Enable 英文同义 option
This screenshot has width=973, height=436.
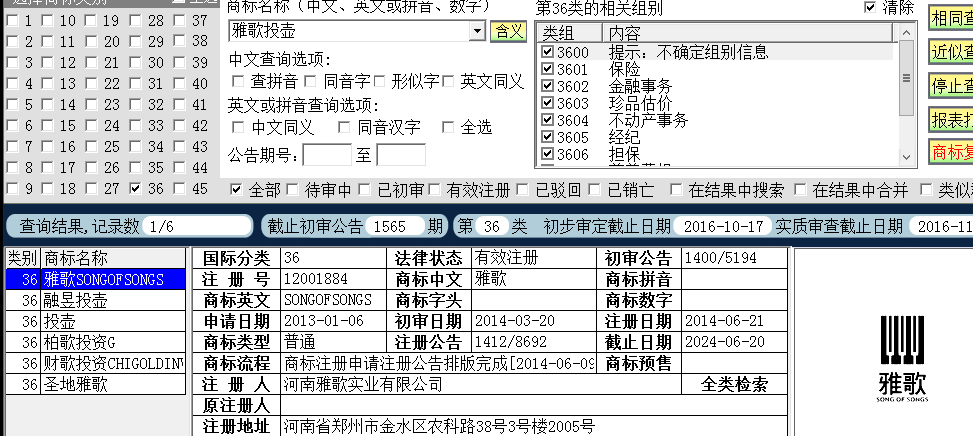(448, 81)
